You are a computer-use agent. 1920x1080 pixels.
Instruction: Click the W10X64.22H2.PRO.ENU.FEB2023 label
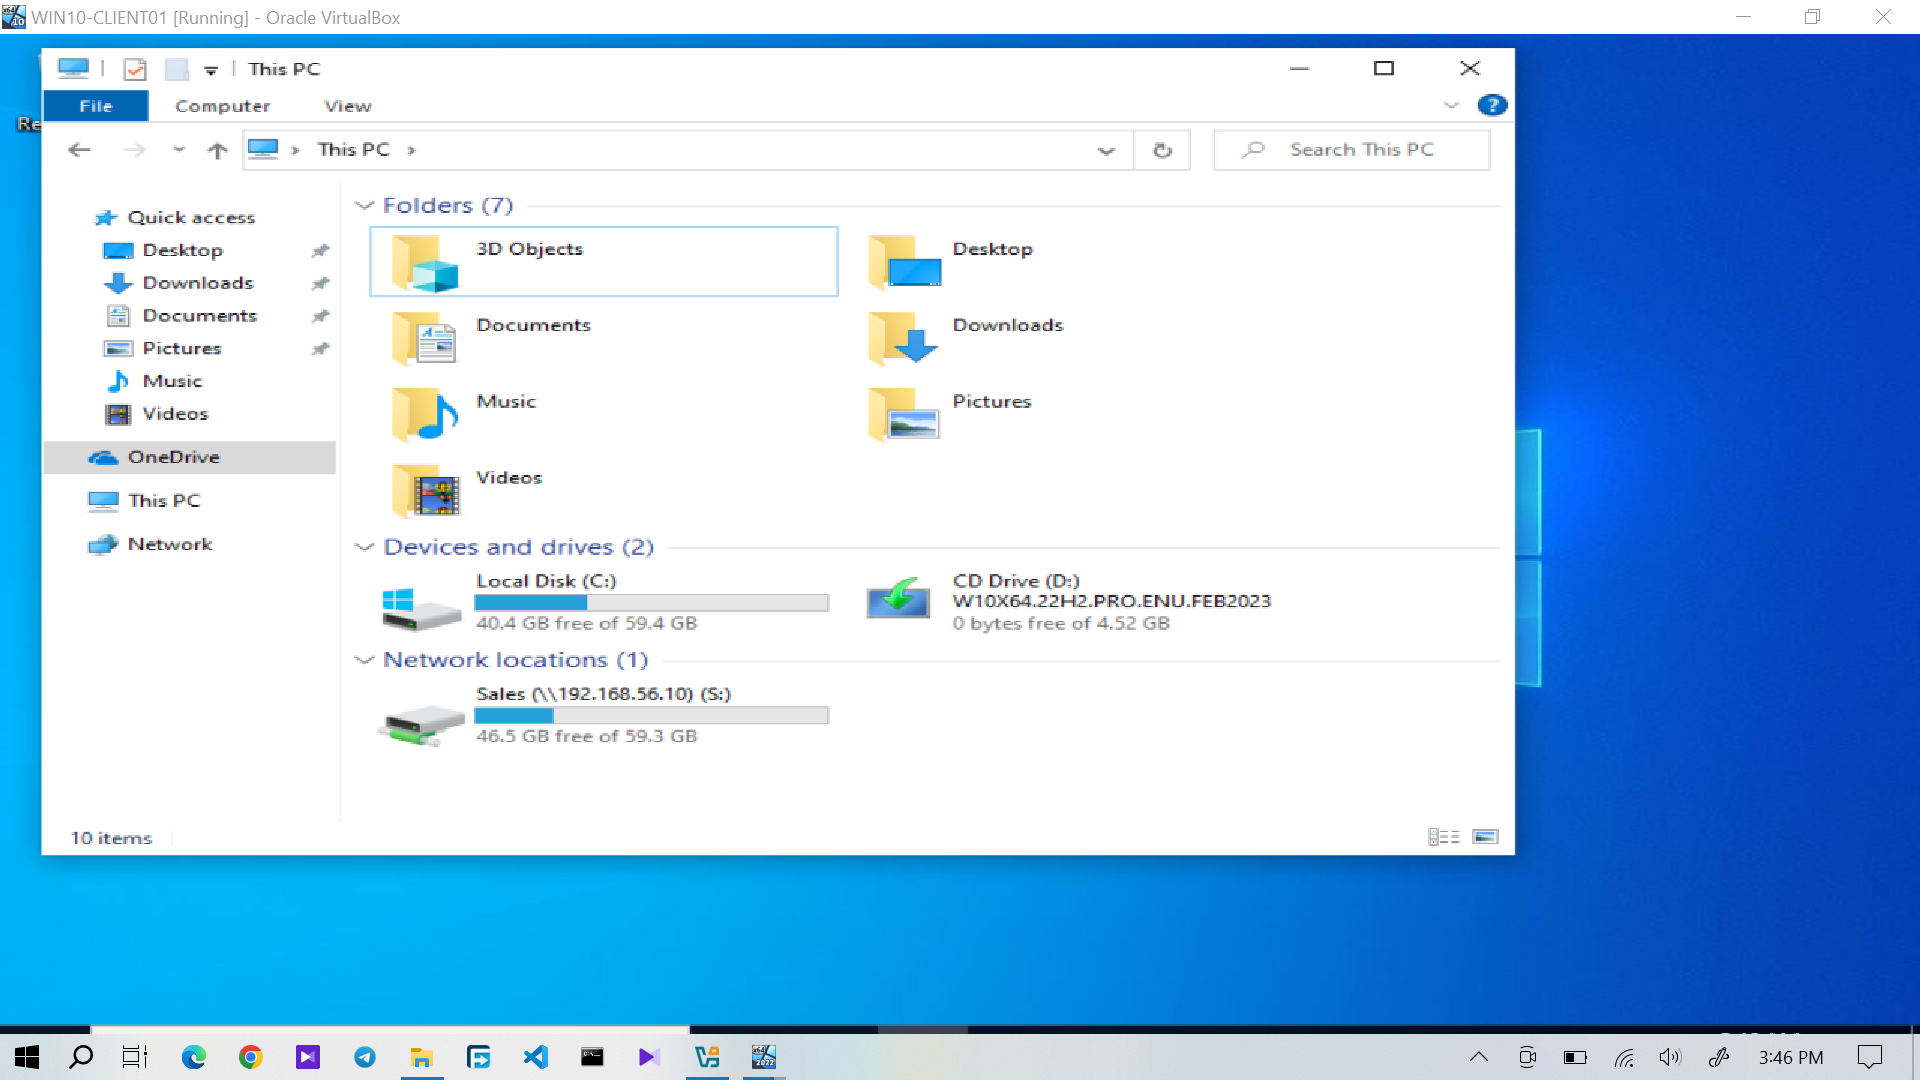1112,601
